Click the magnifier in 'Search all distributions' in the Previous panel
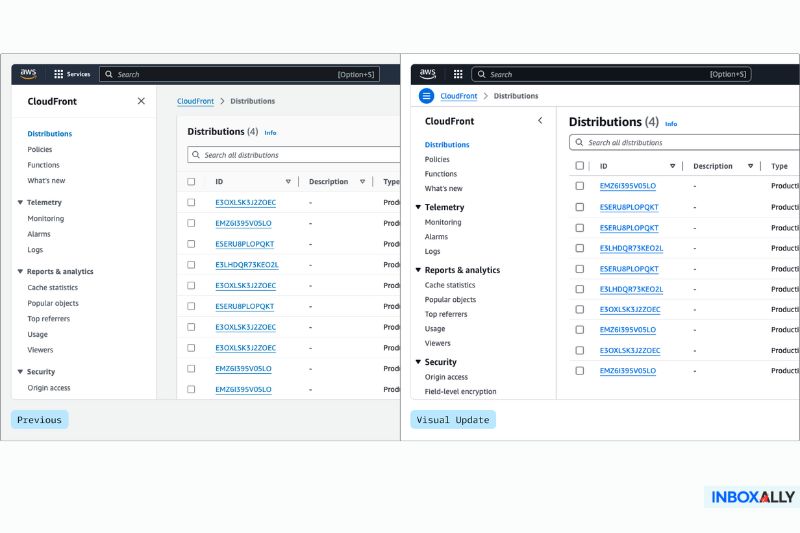 click(195, 155)
